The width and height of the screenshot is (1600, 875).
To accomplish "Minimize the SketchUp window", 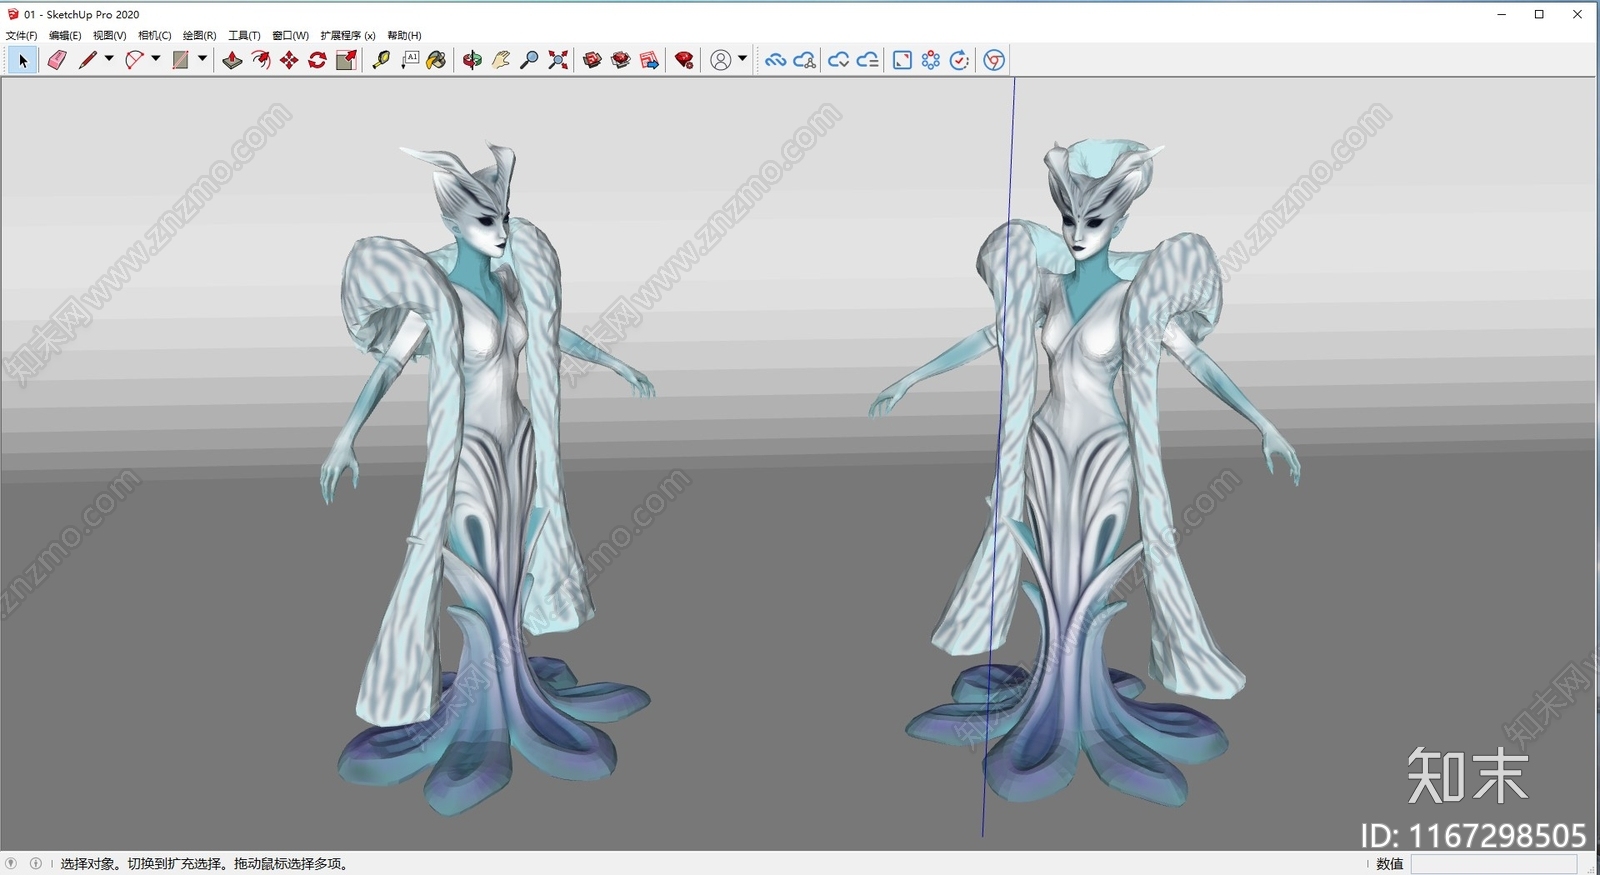I will [1502, 14].
